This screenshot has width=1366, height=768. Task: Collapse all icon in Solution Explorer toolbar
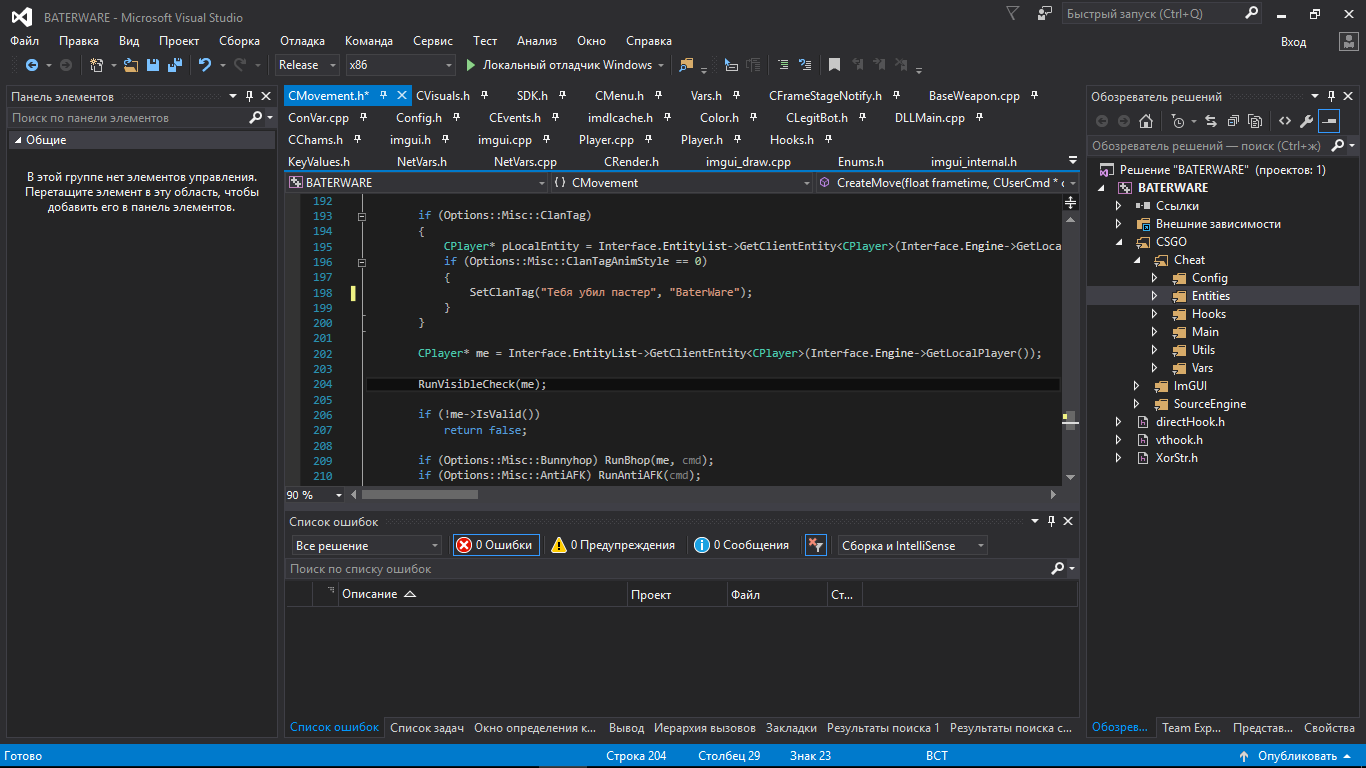1233,121
